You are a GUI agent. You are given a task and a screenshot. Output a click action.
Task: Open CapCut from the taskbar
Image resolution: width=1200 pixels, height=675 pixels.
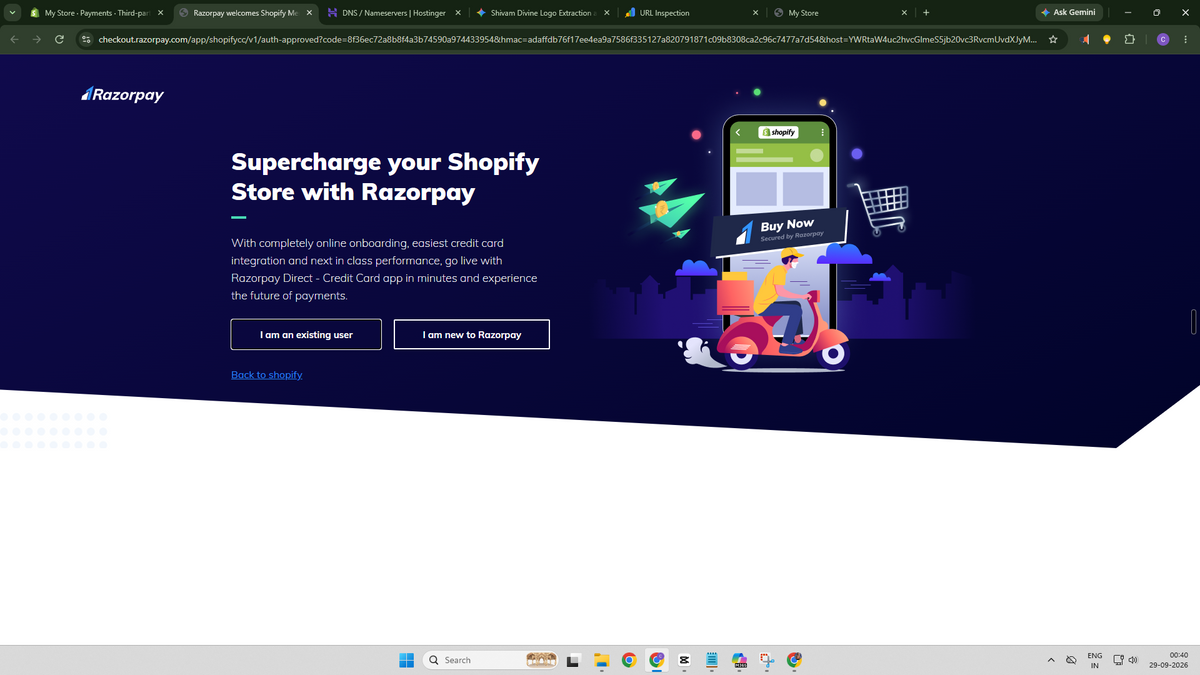[x=684, y=660]
